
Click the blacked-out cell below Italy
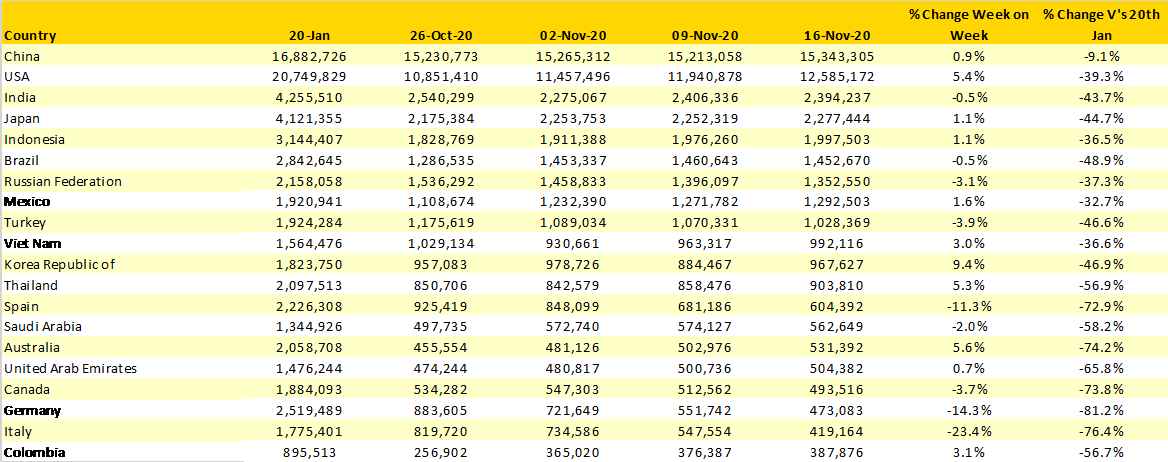tap(122, 452)
